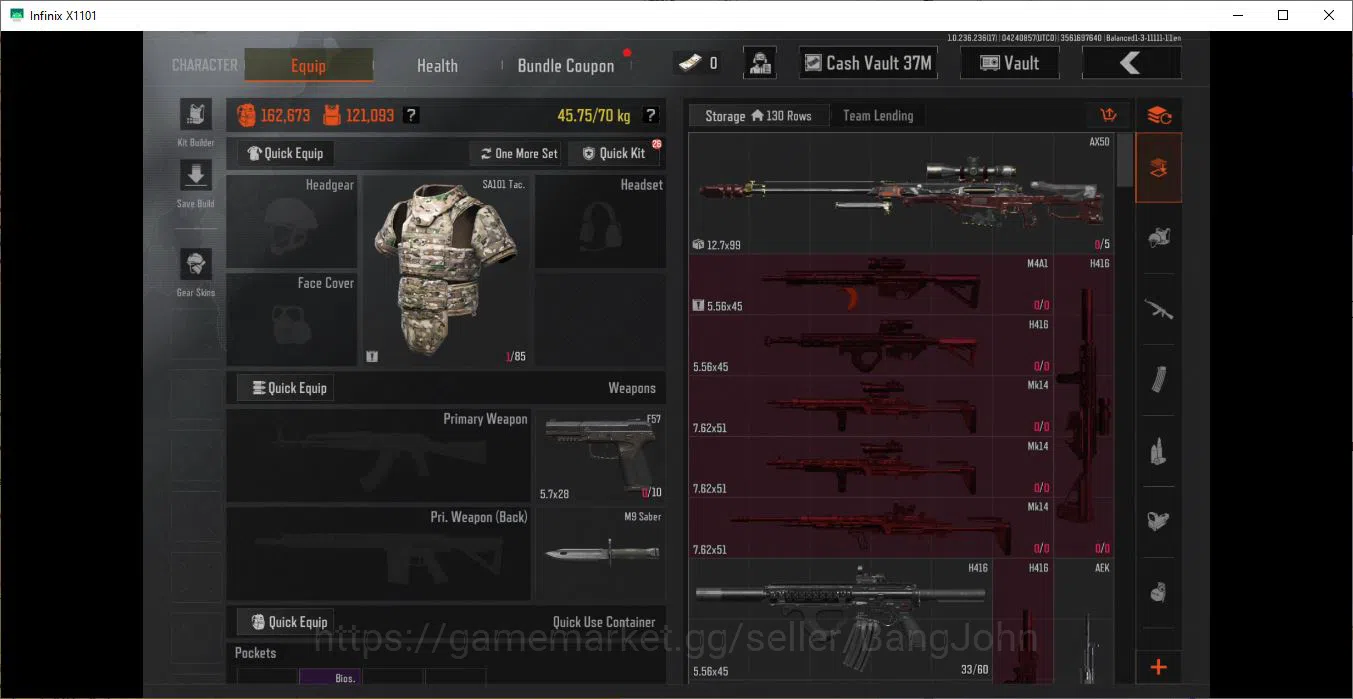Select the M9 Saber knife slot
Image resolution: width=1353 pixels, height=699 pixels.
click(x=600, y=553)
